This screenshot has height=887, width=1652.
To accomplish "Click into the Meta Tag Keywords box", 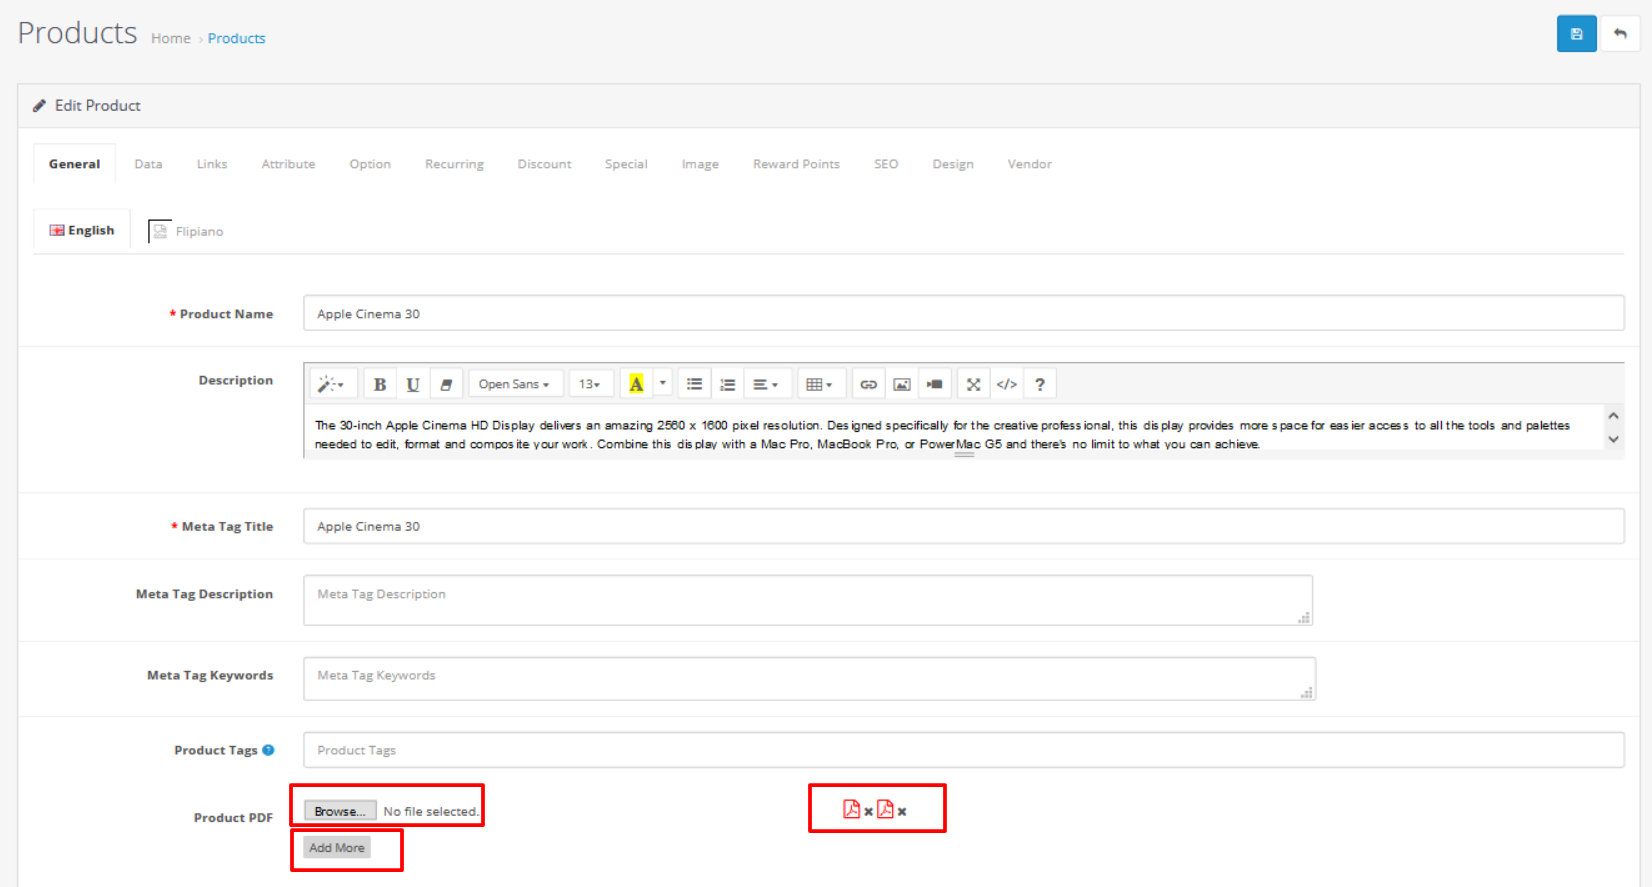I will click(810, 679).
